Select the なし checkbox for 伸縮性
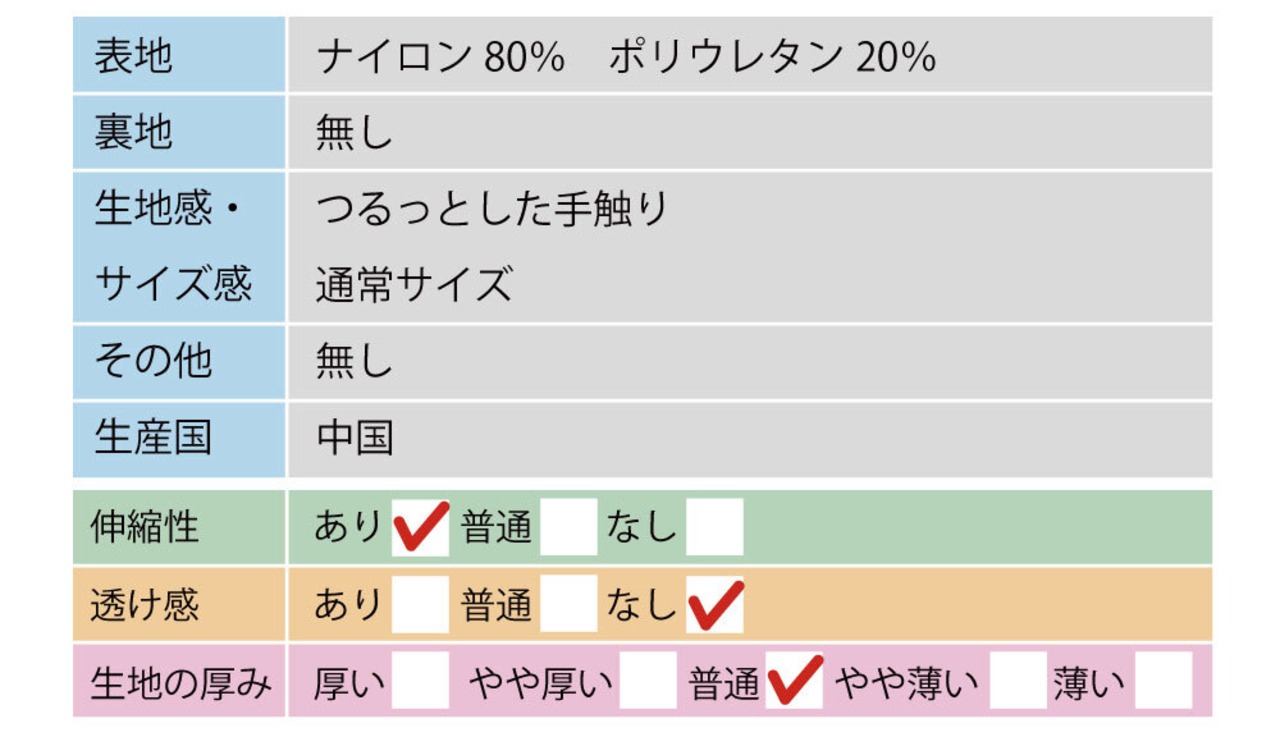Image resolution: width=1280 pixels, height=746 pixels. click(x=714, y=527)
